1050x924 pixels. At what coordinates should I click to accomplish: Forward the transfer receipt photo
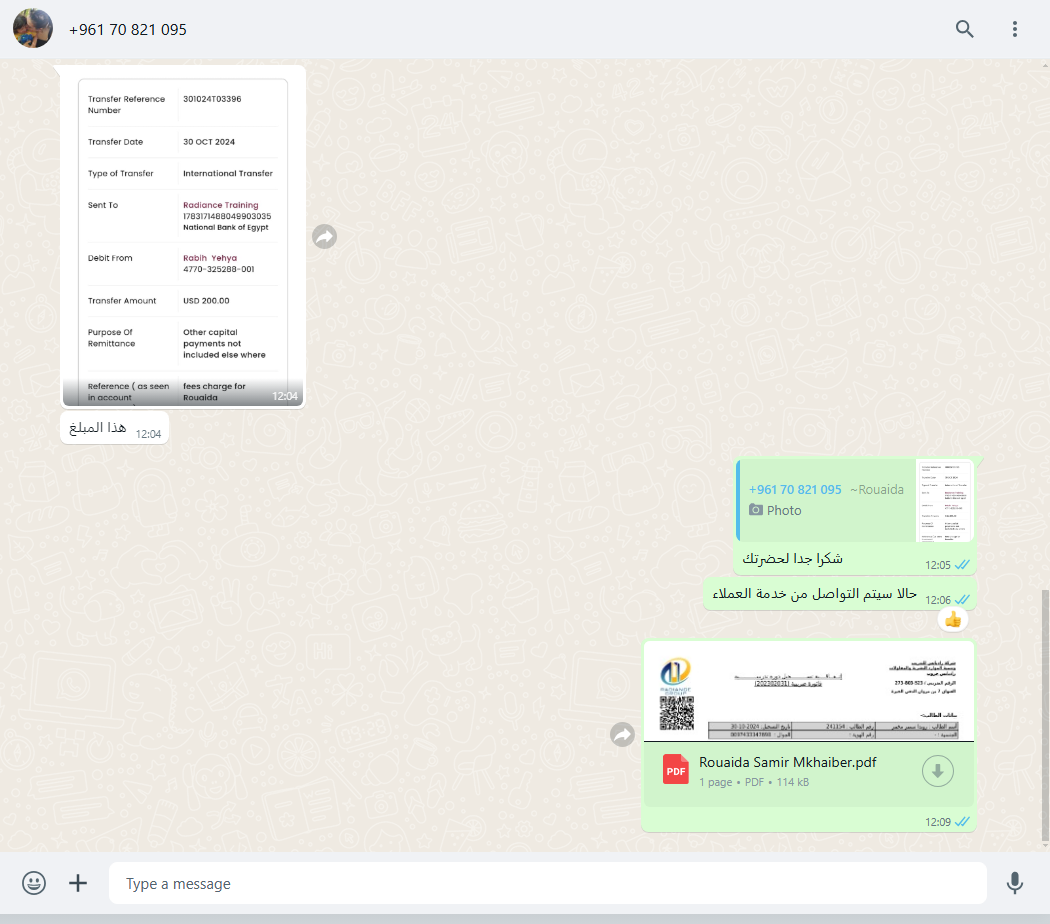(x=325, y=236)
